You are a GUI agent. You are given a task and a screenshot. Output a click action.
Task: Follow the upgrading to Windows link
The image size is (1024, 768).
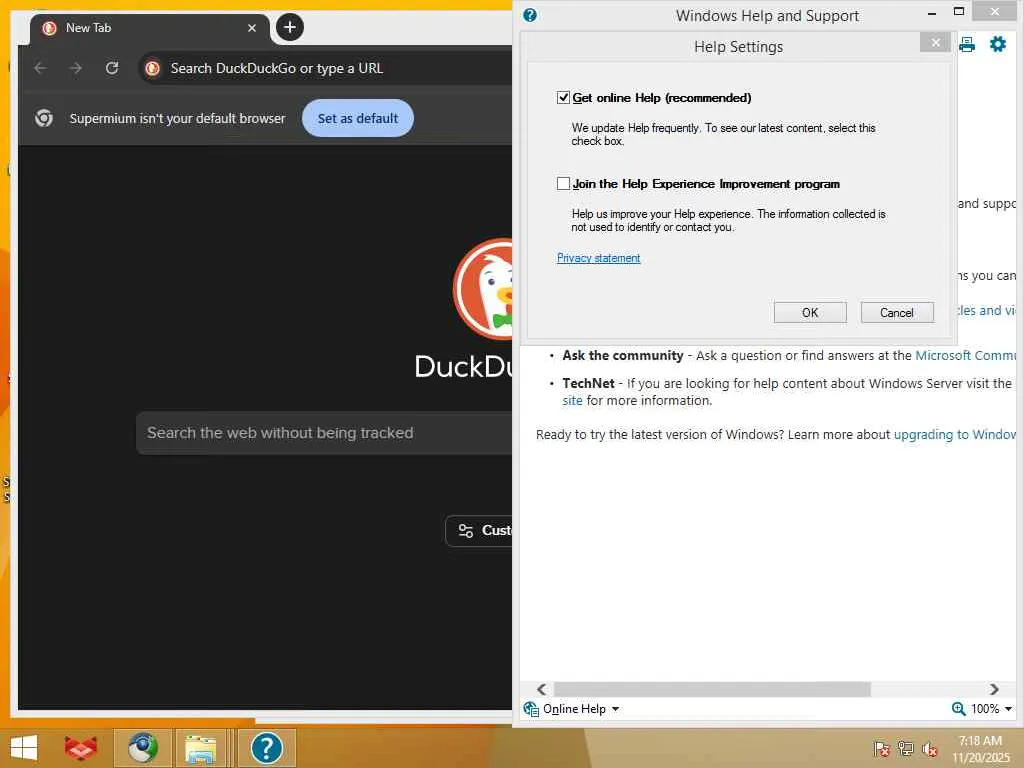click(x=955, y=434)
